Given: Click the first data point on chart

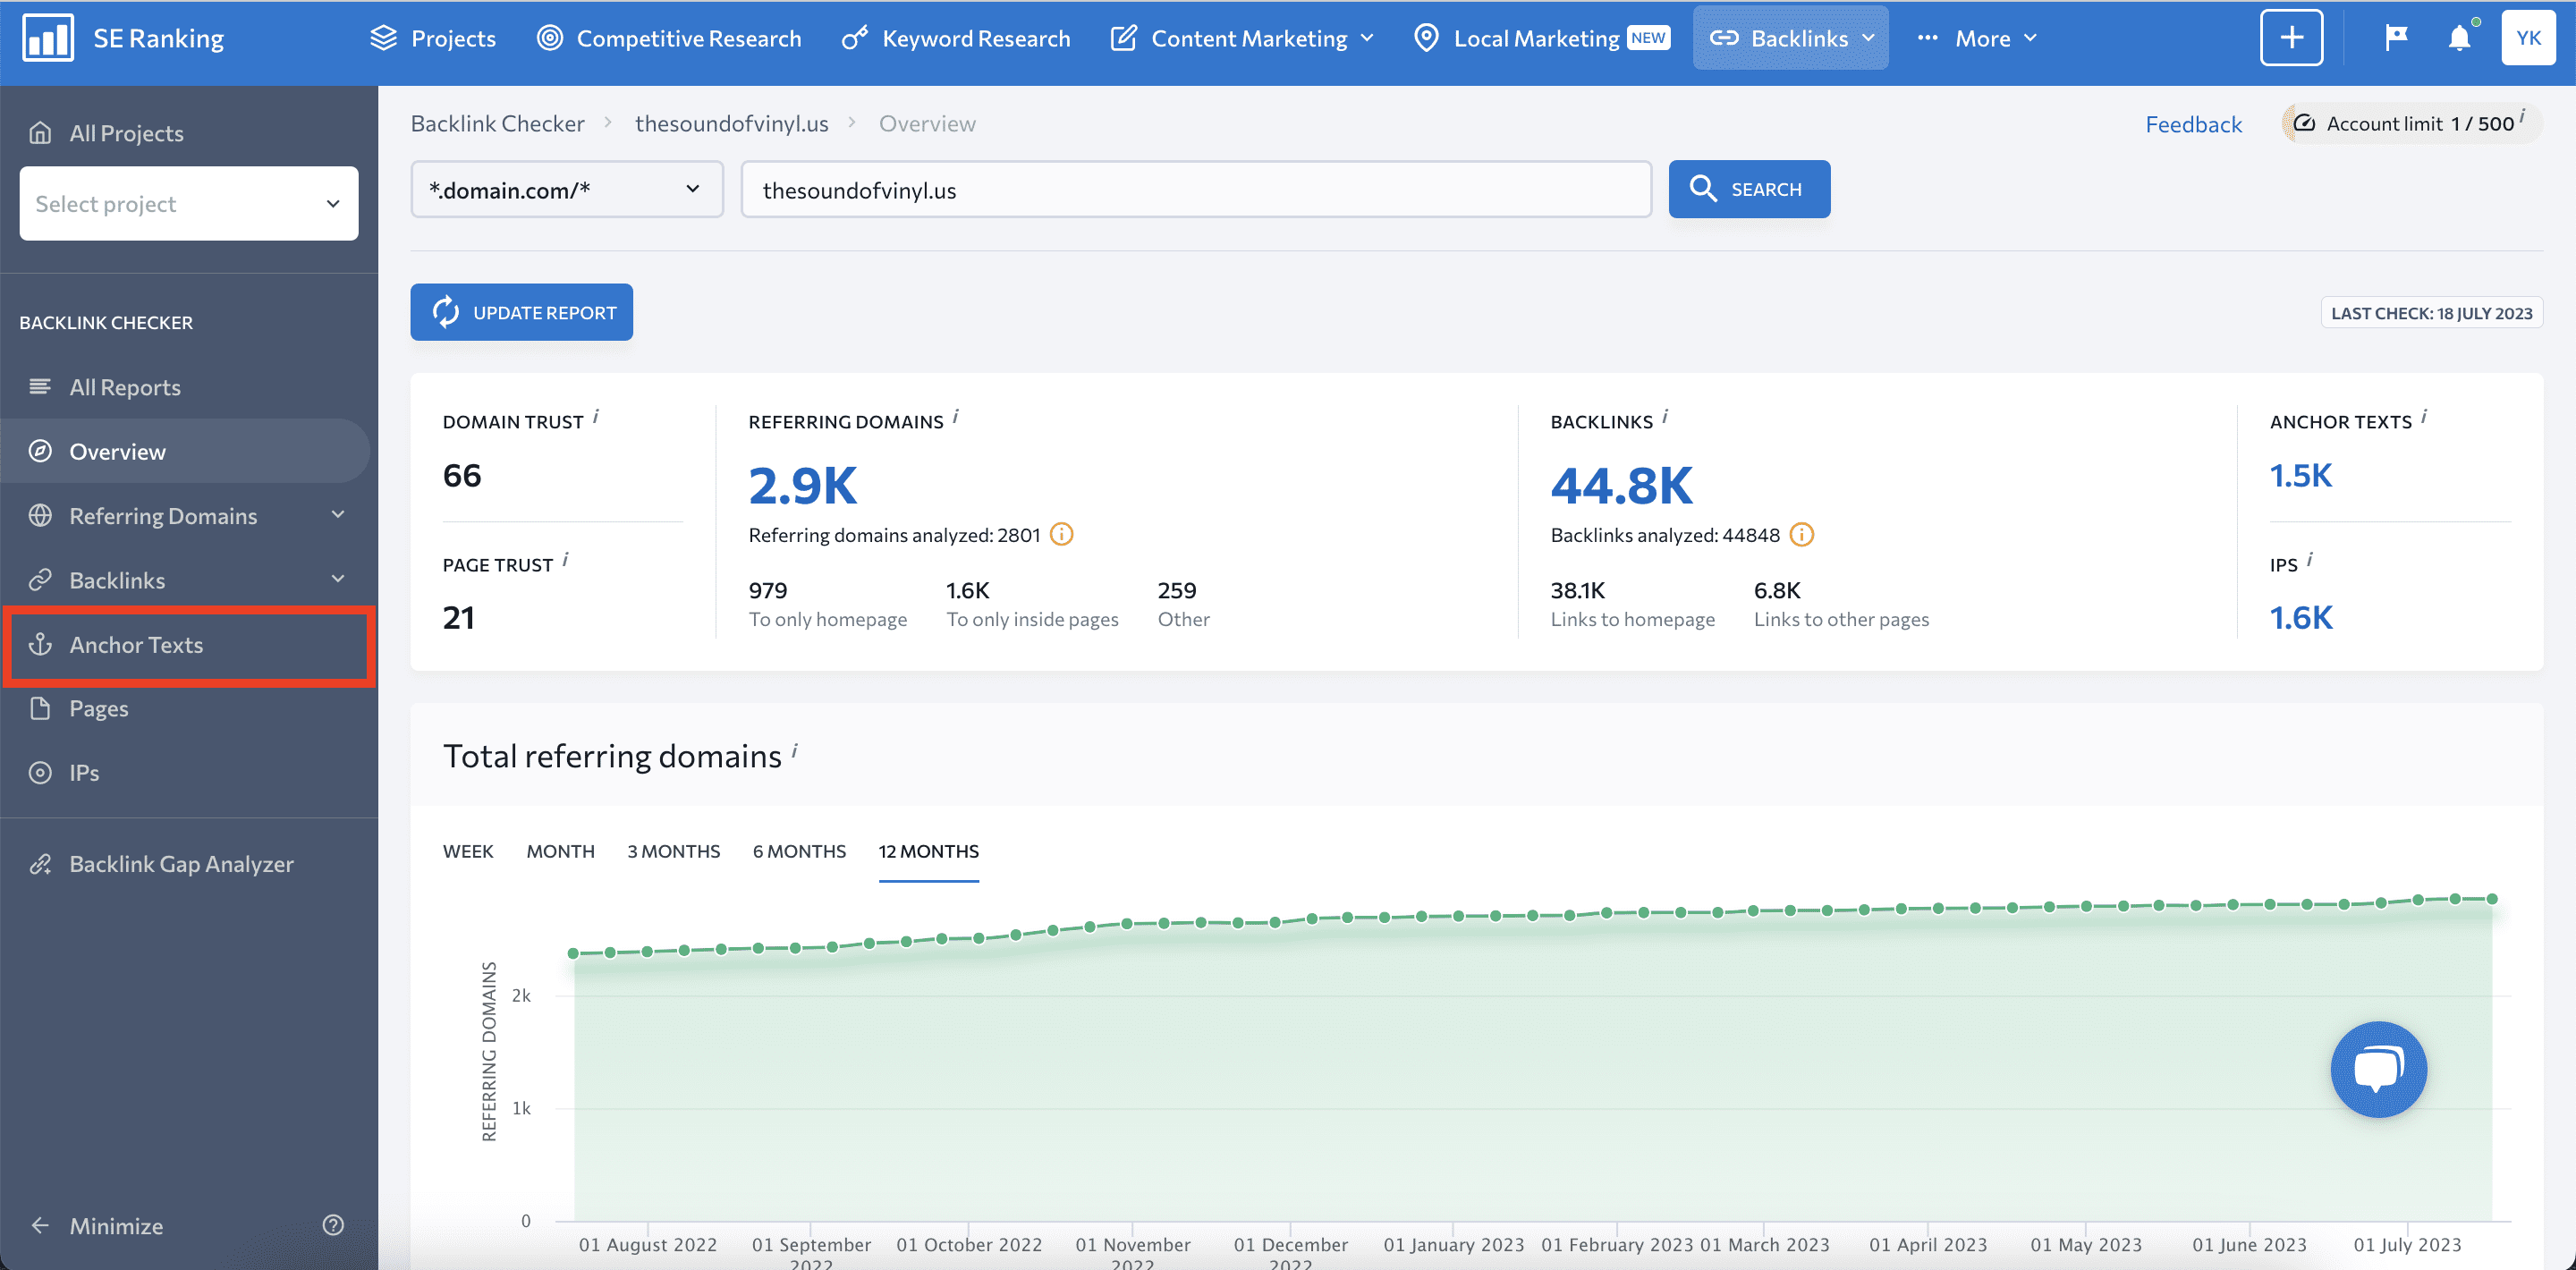Looking at the screenshot, I should 573,953.
